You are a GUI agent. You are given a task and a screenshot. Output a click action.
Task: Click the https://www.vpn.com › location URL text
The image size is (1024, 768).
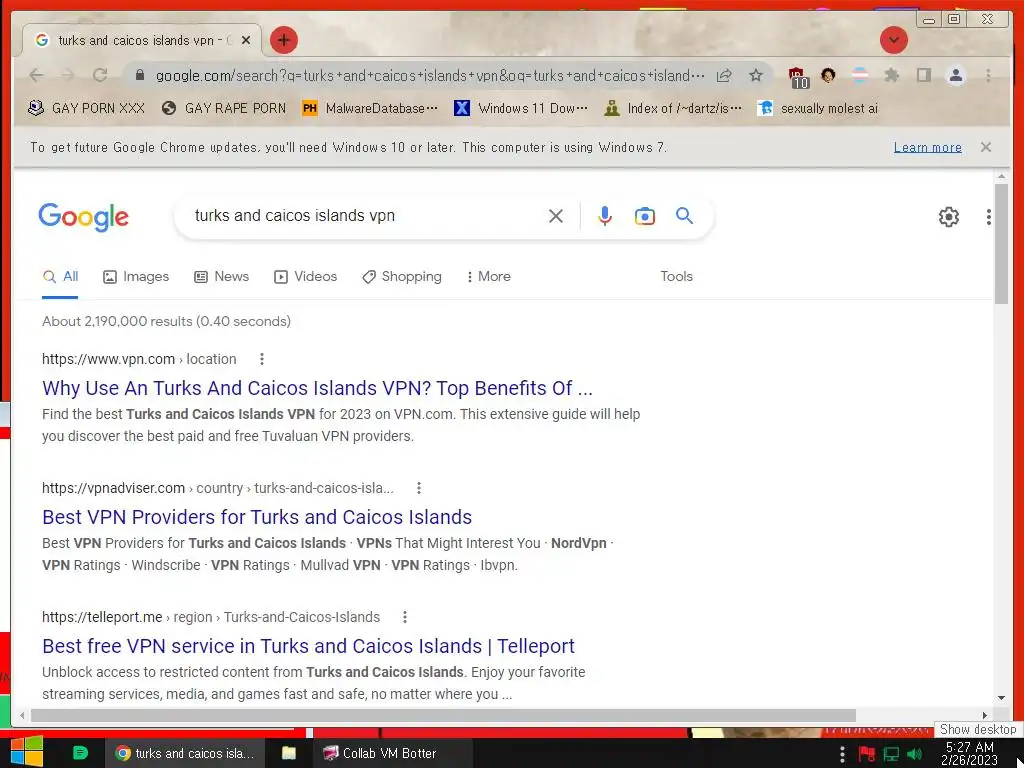[x=139, y=359]
